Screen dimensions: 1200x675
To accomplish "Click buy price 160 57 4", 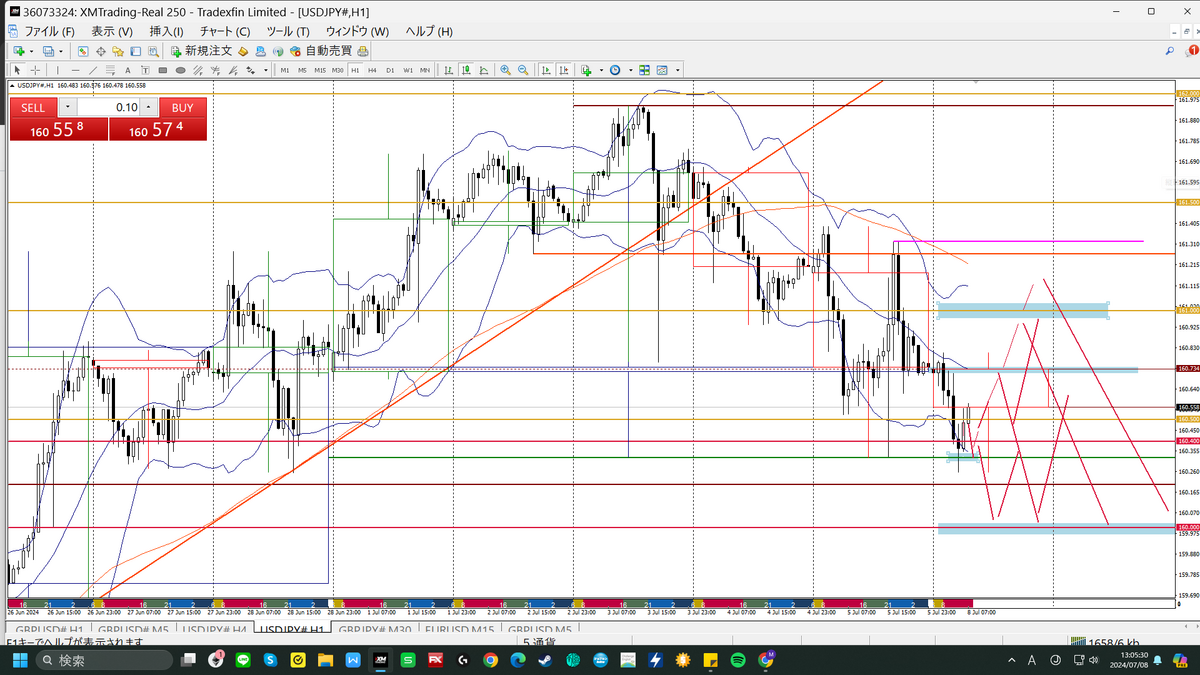I will coord(158,129).
